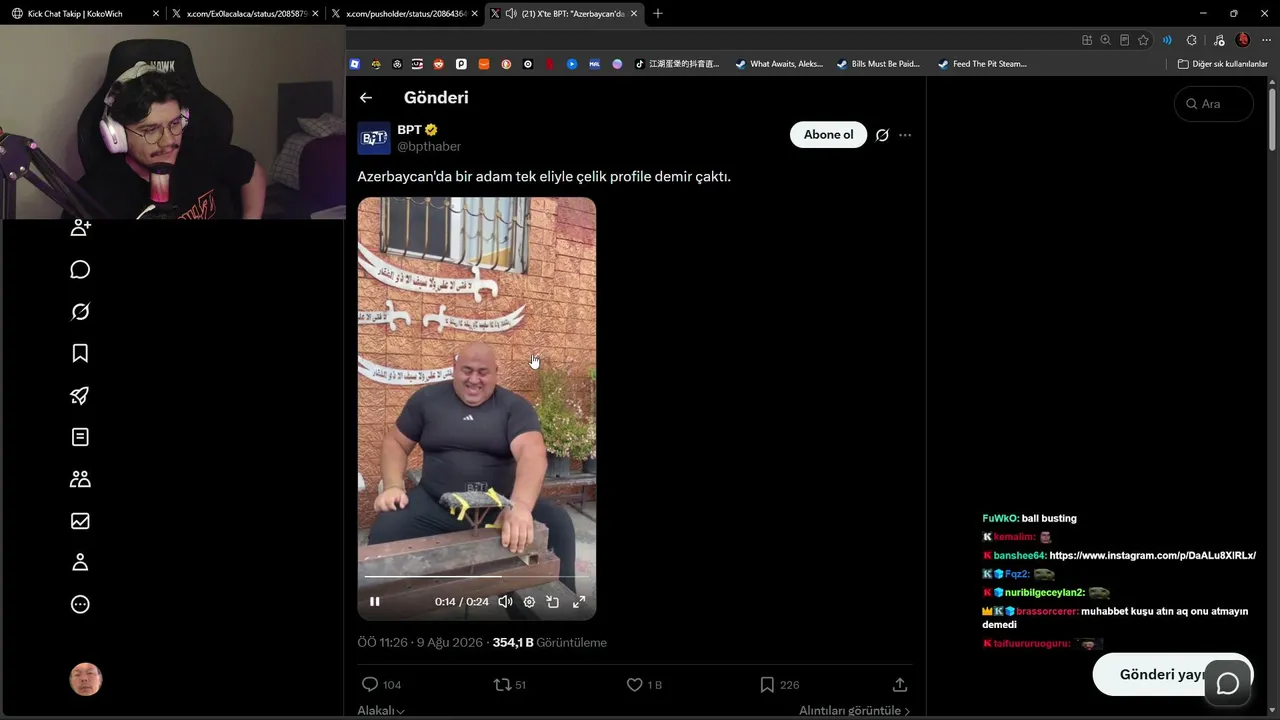Open the browser profile avatar
This screenshot has height=720, width=1280.
click(x=1243, y=40)
